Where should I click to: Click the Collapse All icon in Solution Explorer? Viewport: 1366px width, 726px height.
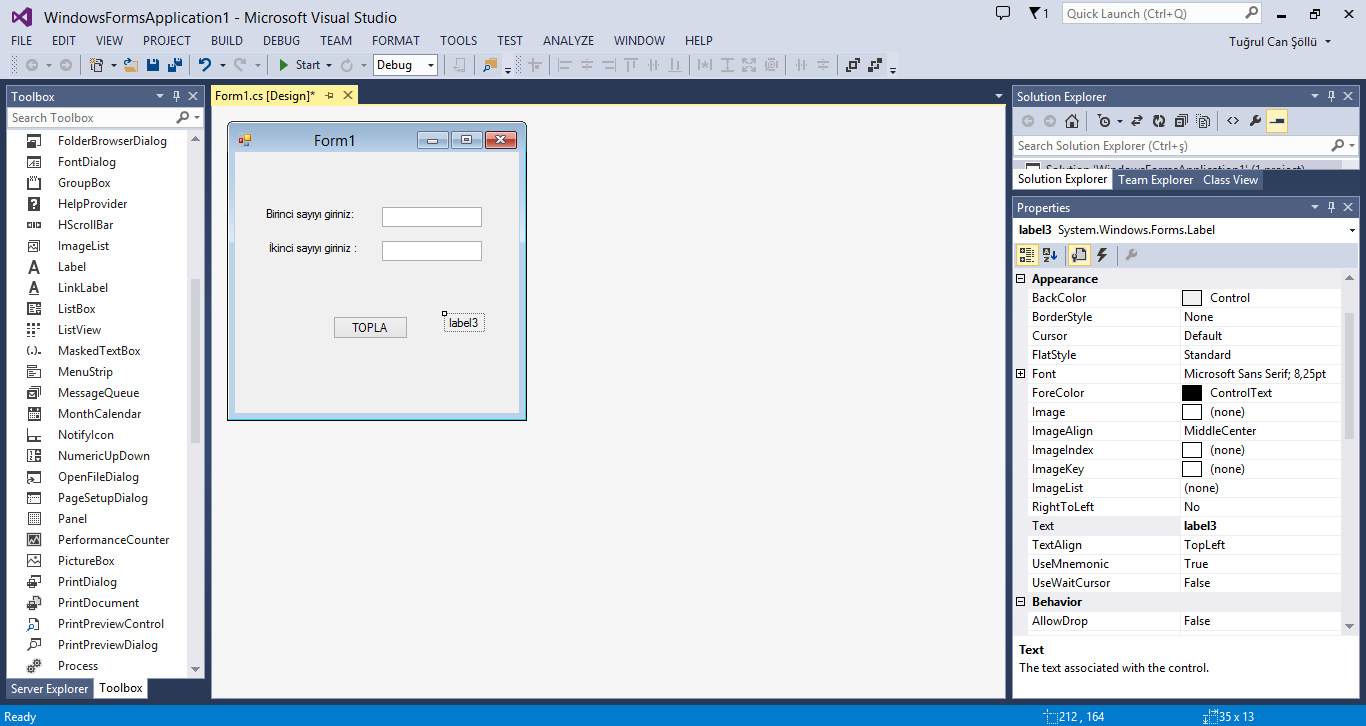click(1181, 121)
